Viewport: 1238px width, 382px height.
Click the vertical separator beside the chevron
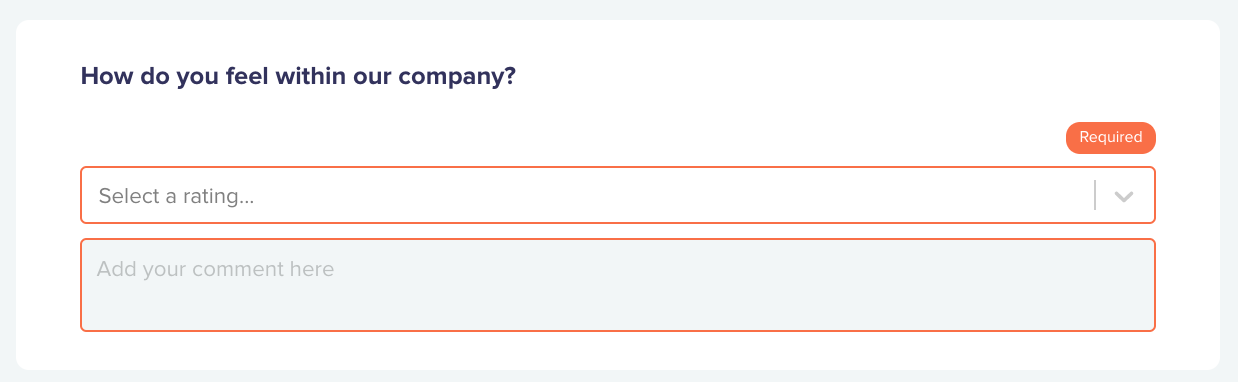[x=1095, y=195]
